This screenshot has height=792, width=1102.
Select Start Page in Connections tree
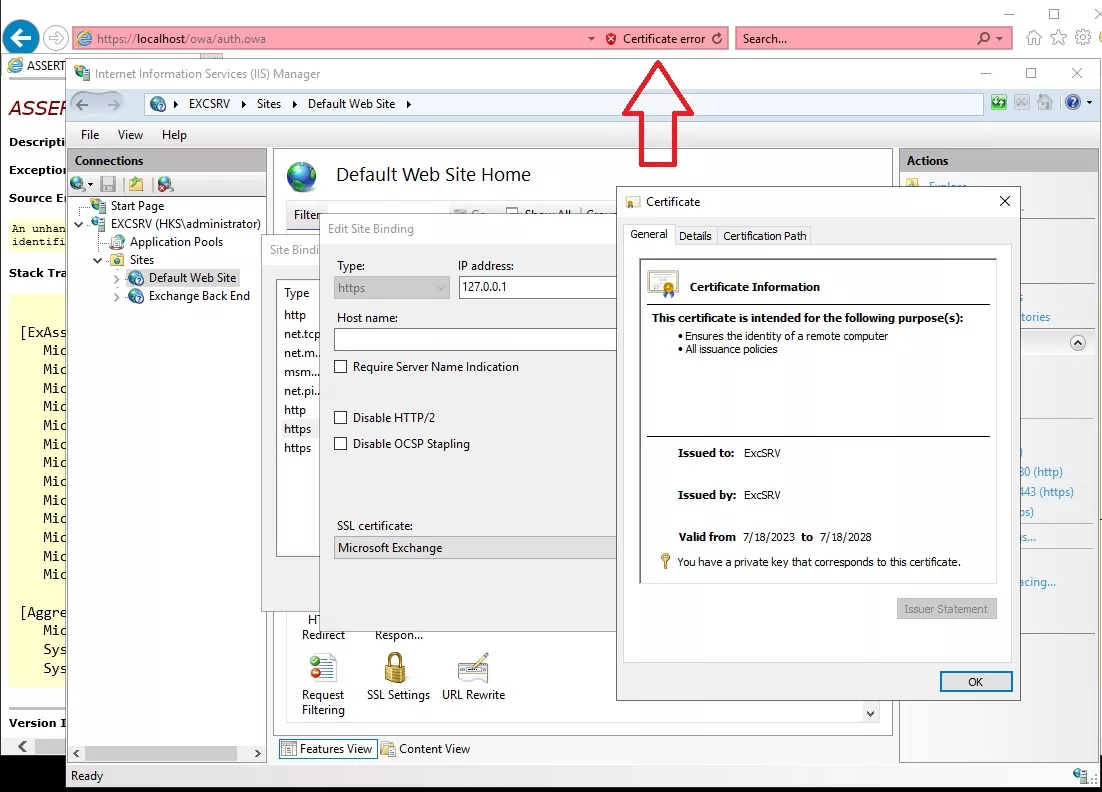click(138, 206)
